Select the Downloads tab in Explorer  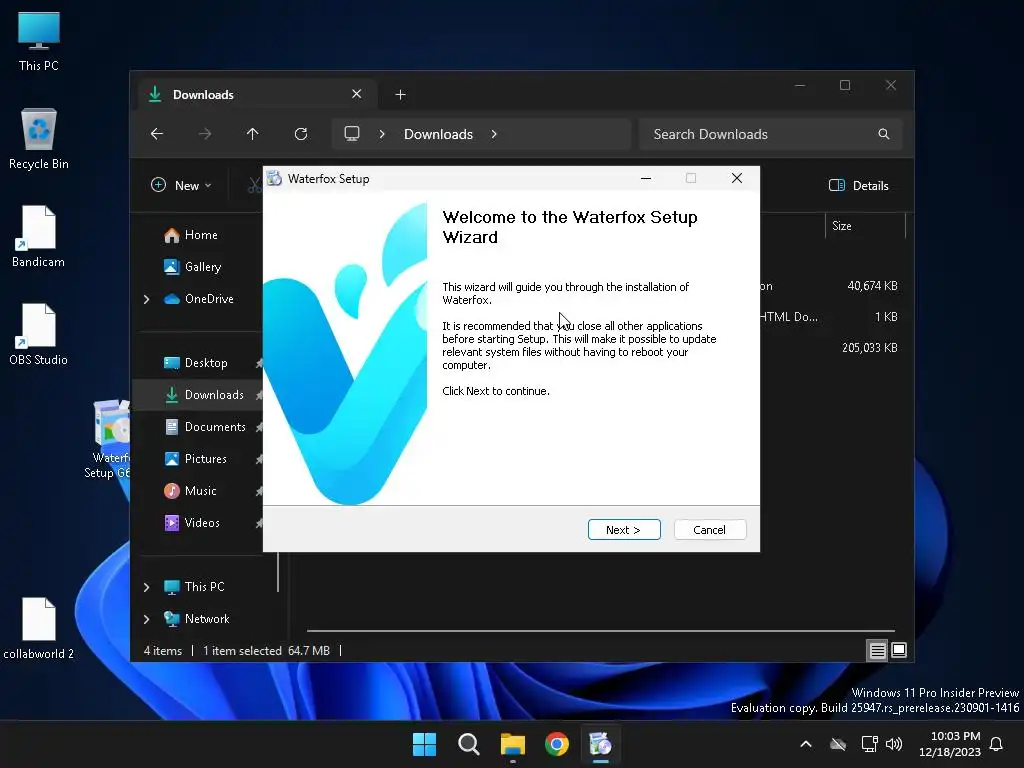257,95
